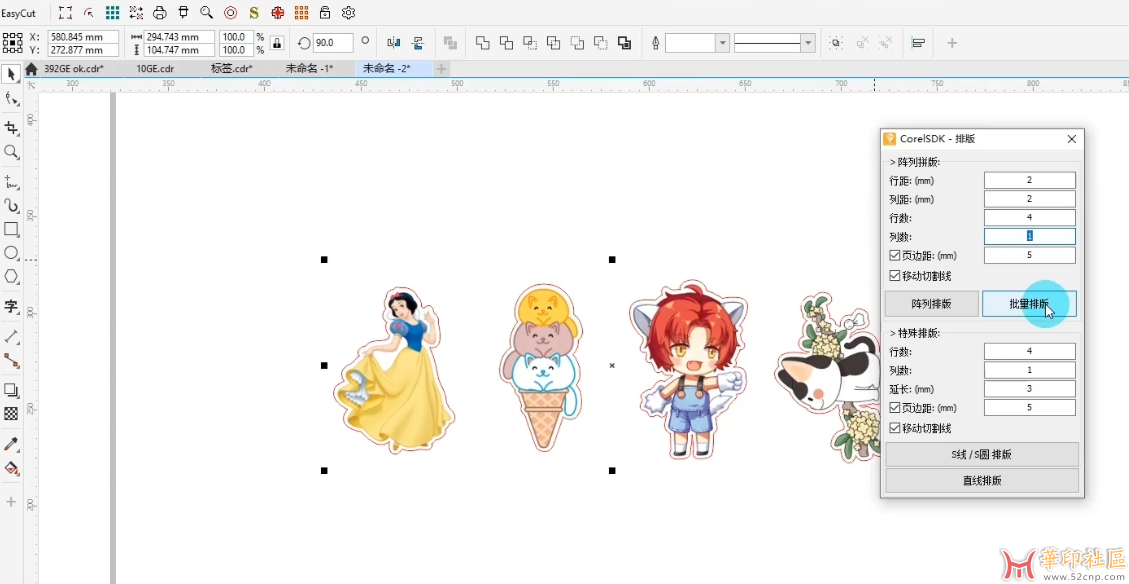Open a new document tab with plus
The image size is (1129, 584).
pyautogui.click(x=441, y=68)
